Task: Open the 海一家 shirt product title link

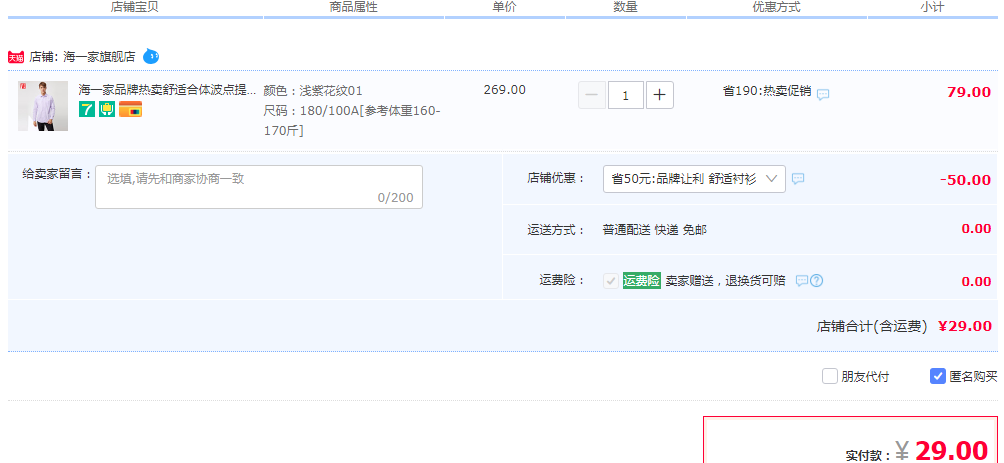Action: (167, 90)
